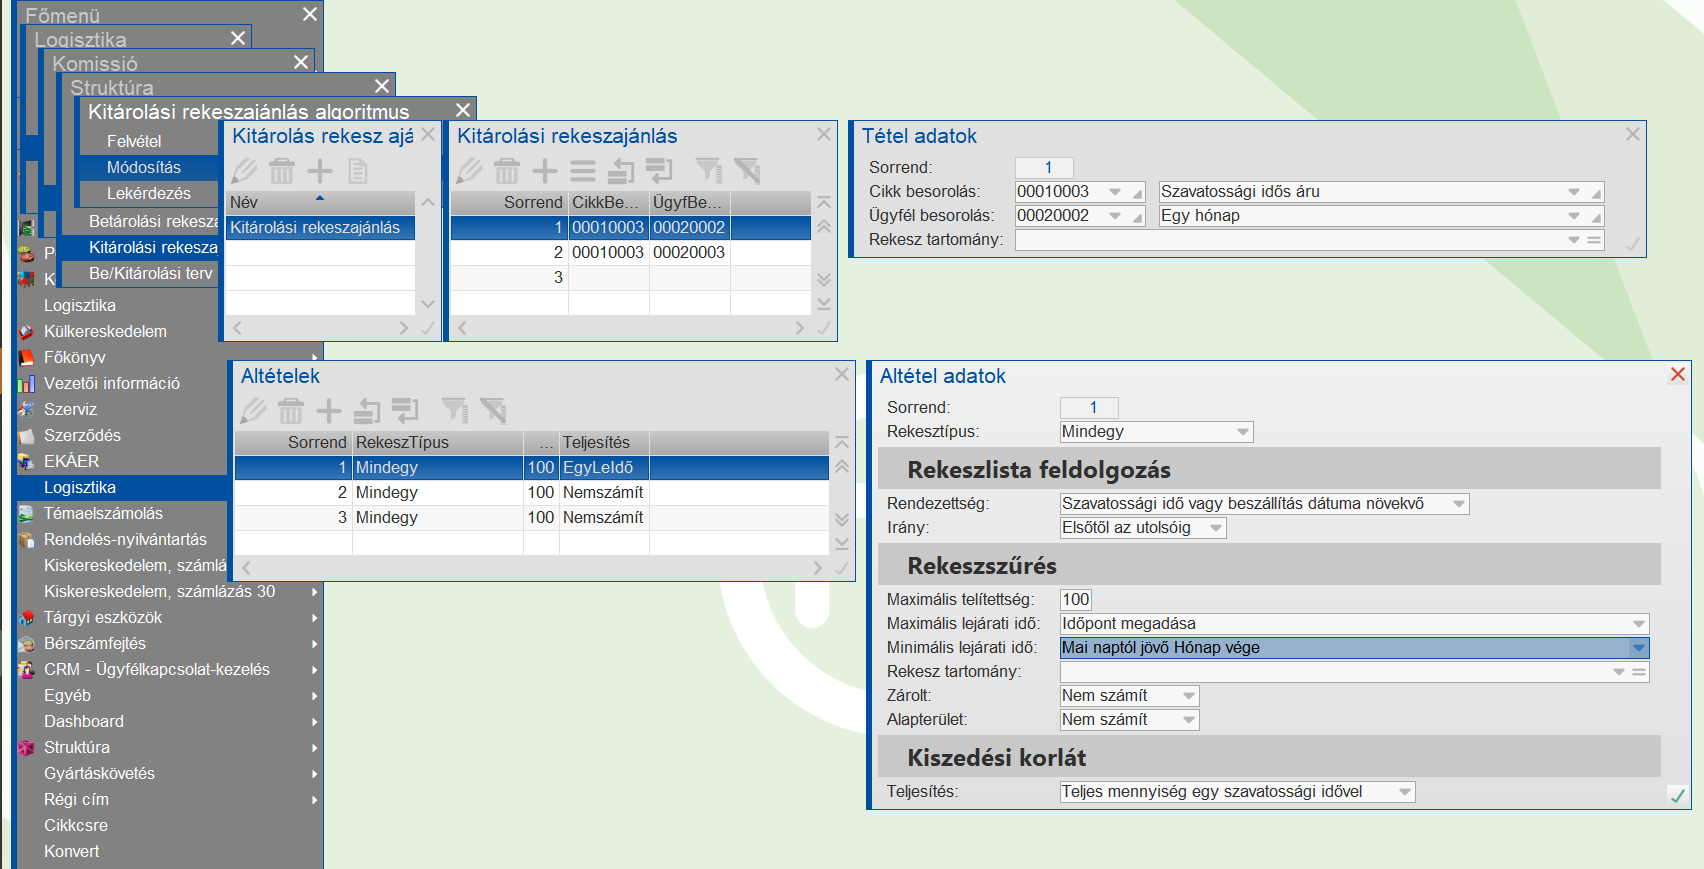Image resolution: width=1704 pixels, height=869 pixels.
Task: Open the Minimális lejárati idő dropdown
Action: [1639, 648]
